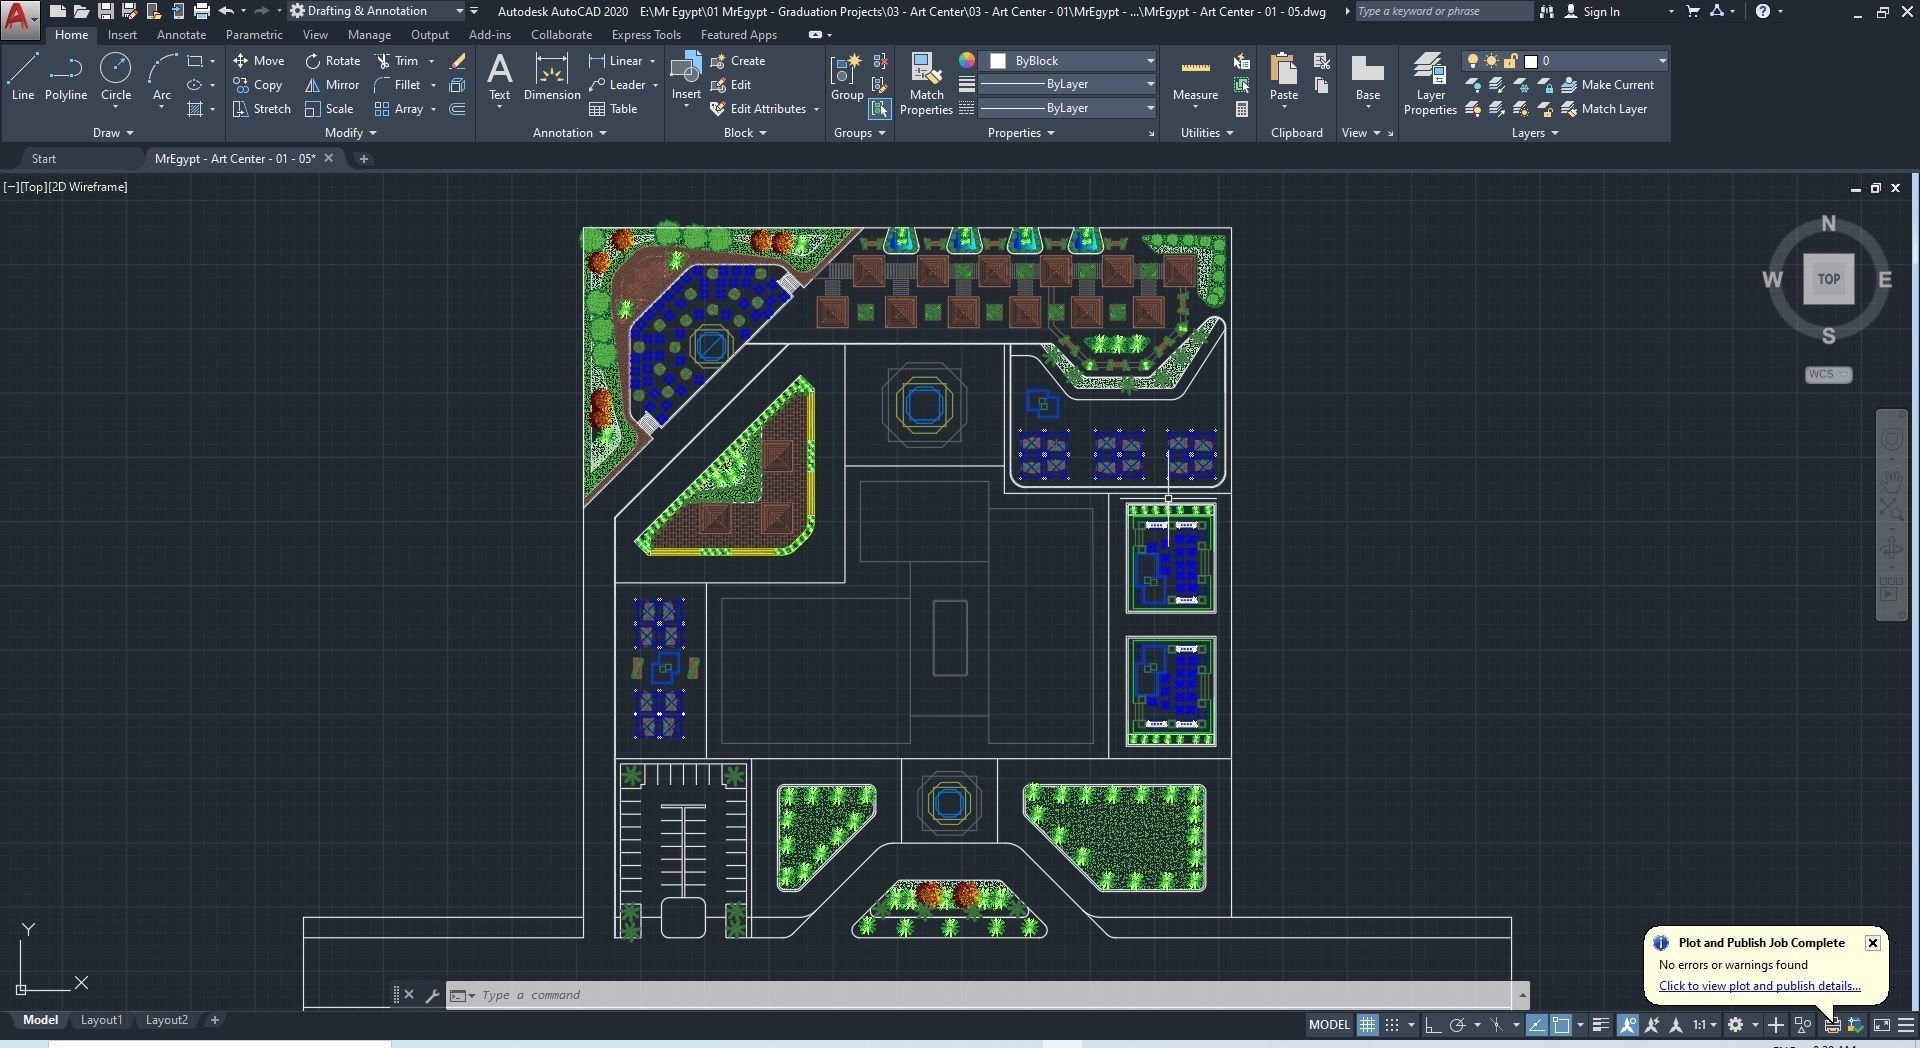Click the white layer color swatch beside 0
Viewport: 1920px width, 1048px height.
(1530, 61)
